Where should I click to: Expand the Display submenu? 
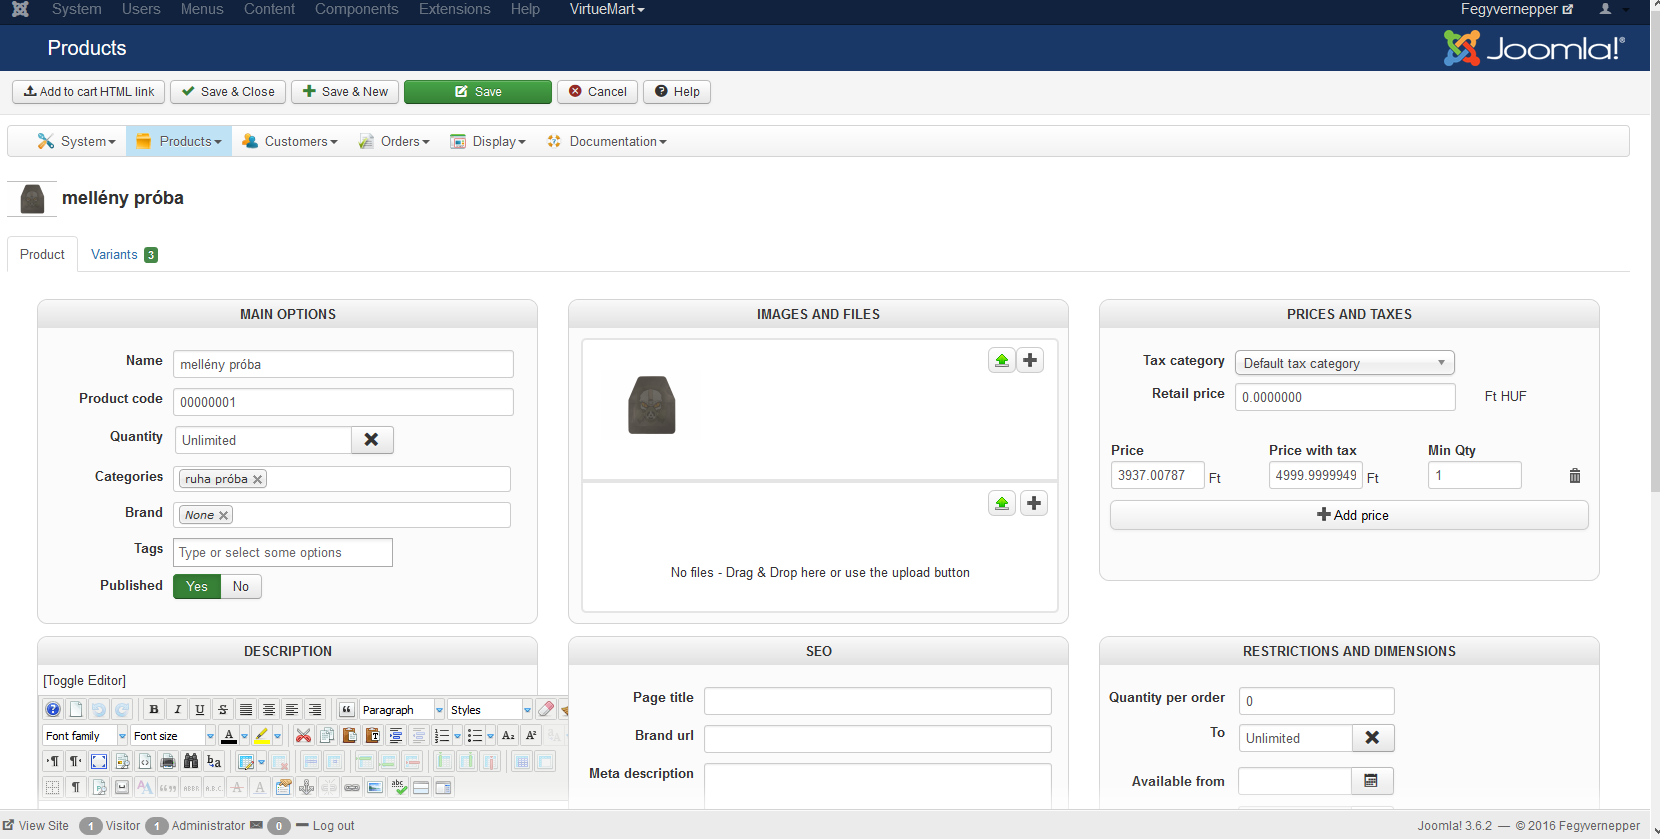click(488, 141)
